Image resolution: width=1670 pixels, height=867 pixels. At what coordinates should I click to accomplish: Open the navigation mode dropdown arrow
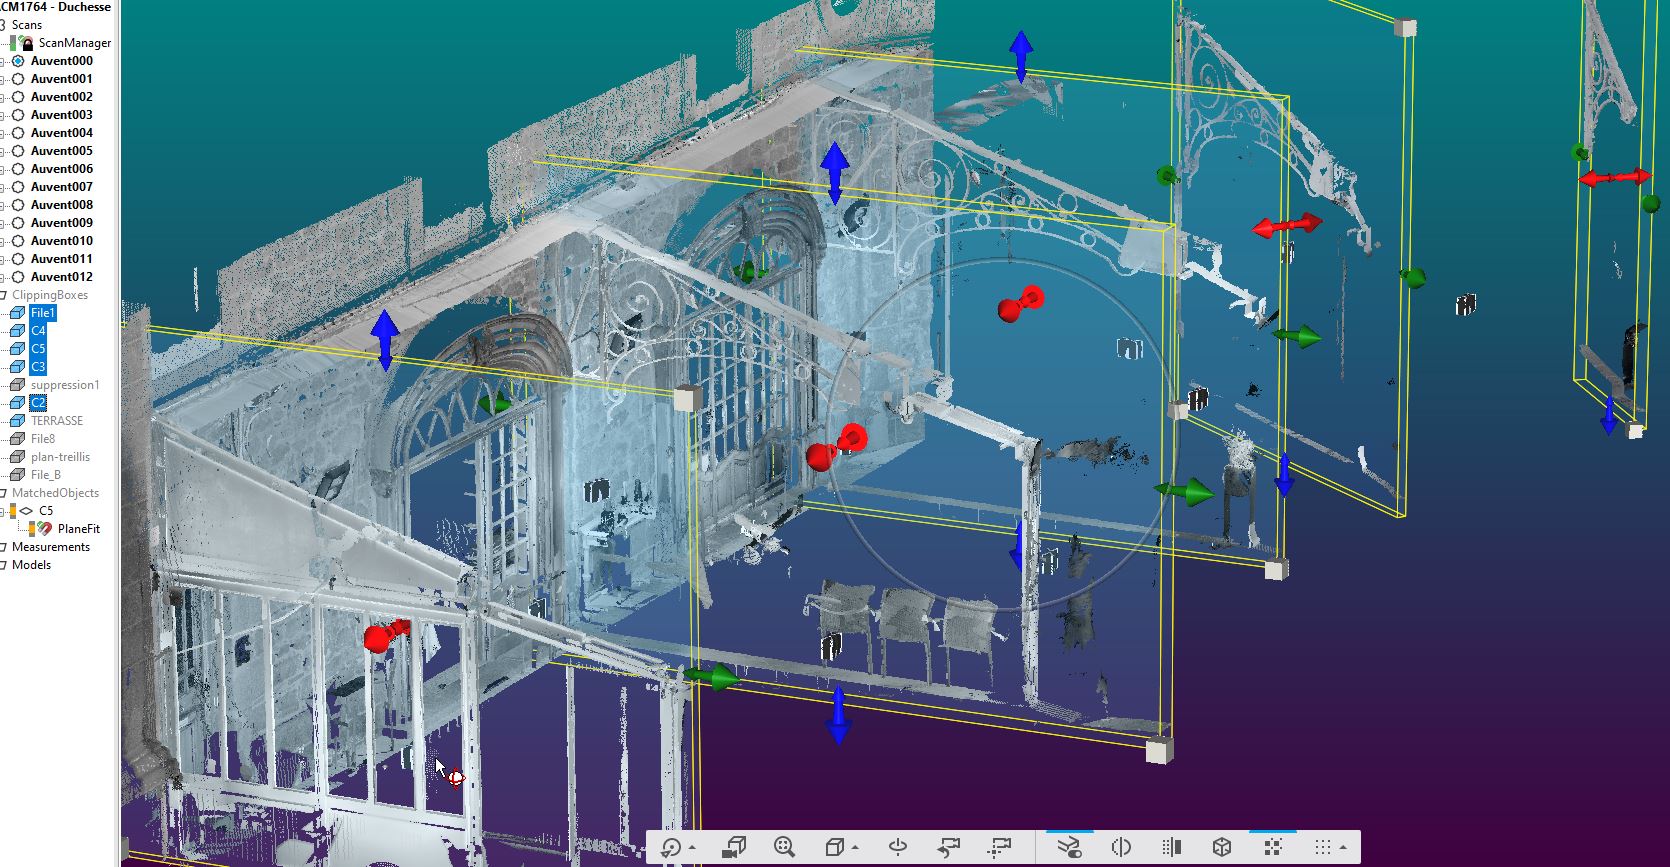coord(692,849)
